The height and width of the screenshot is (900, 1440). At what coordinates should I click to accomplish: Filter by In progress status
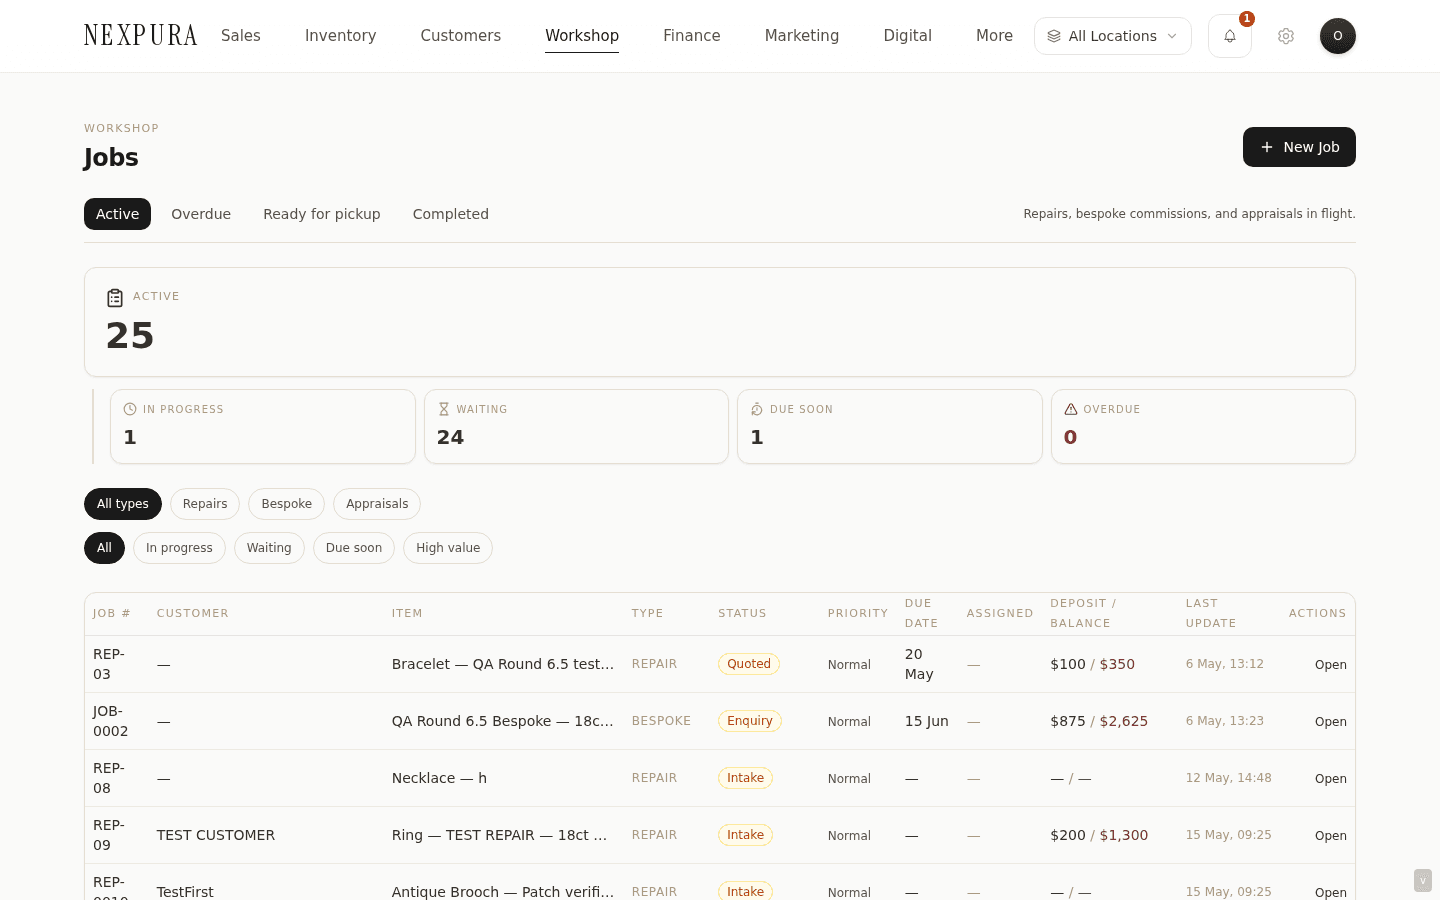pos(179,548)
